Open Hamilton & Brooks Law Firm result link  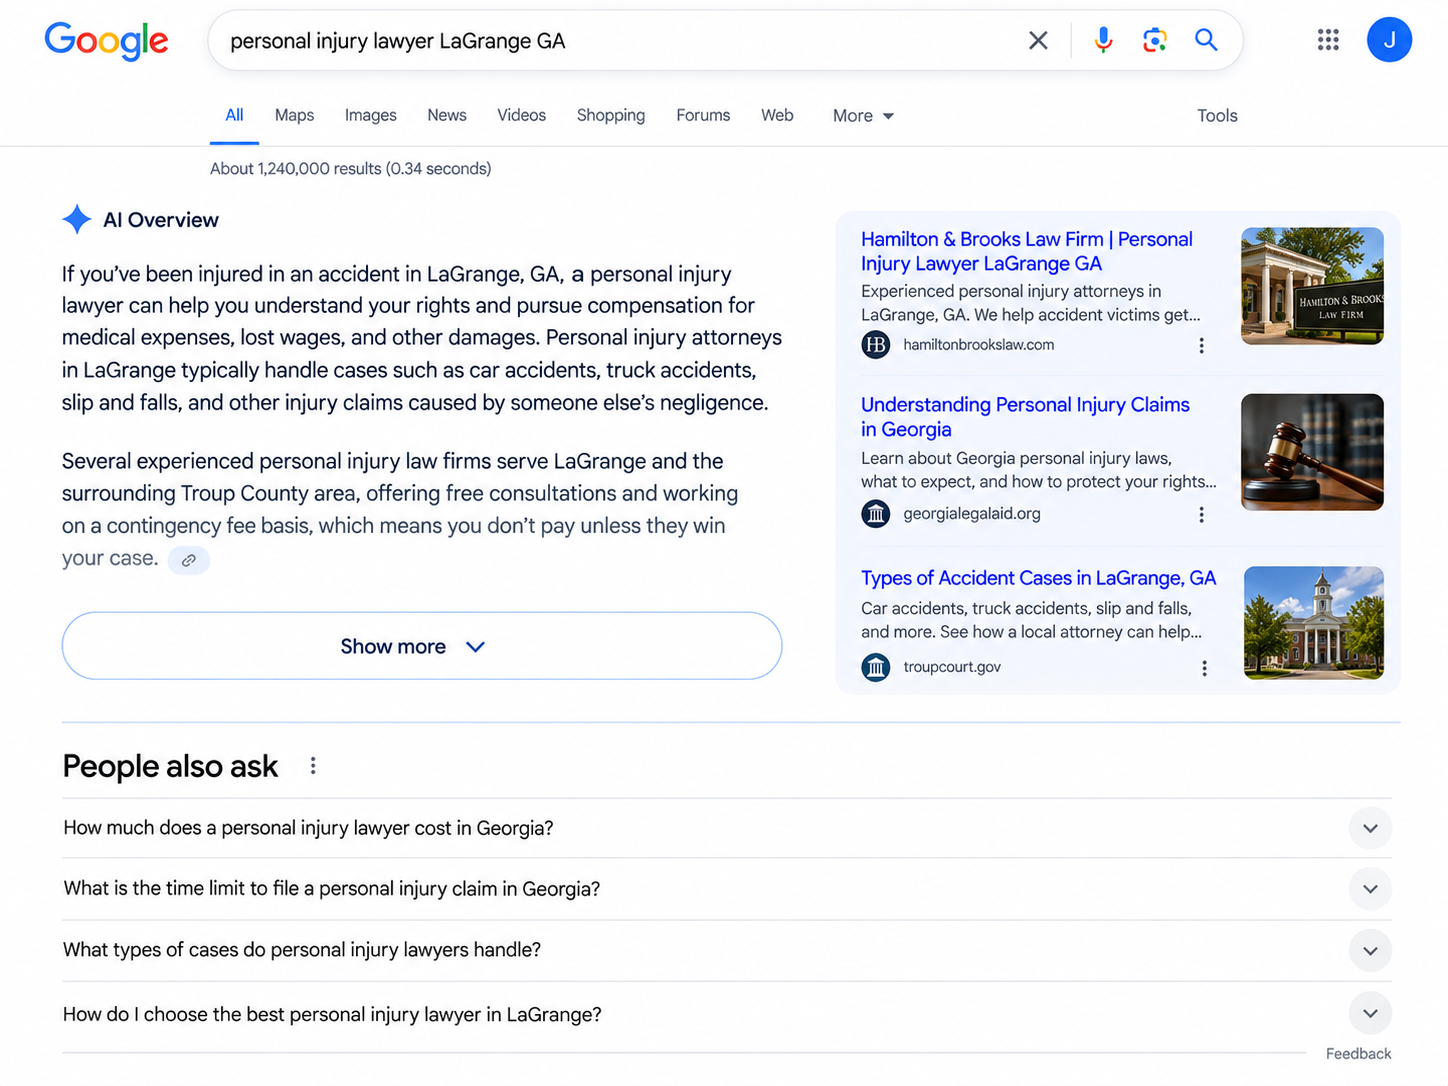pos(1027,251)
